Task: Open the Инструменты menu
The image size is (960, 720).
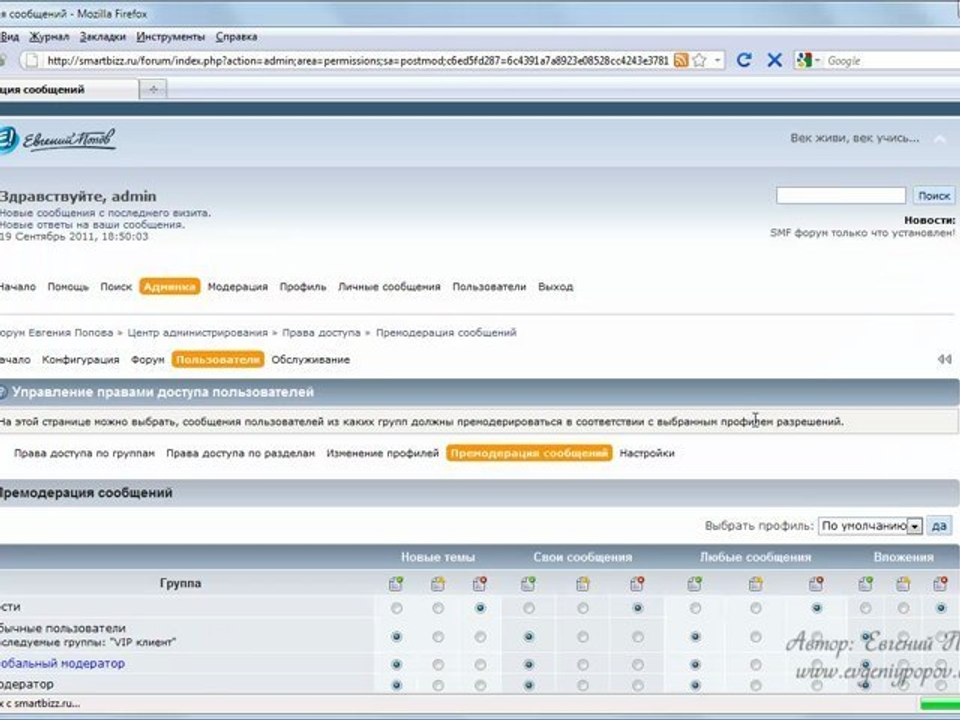Action: tap(170, 37)
